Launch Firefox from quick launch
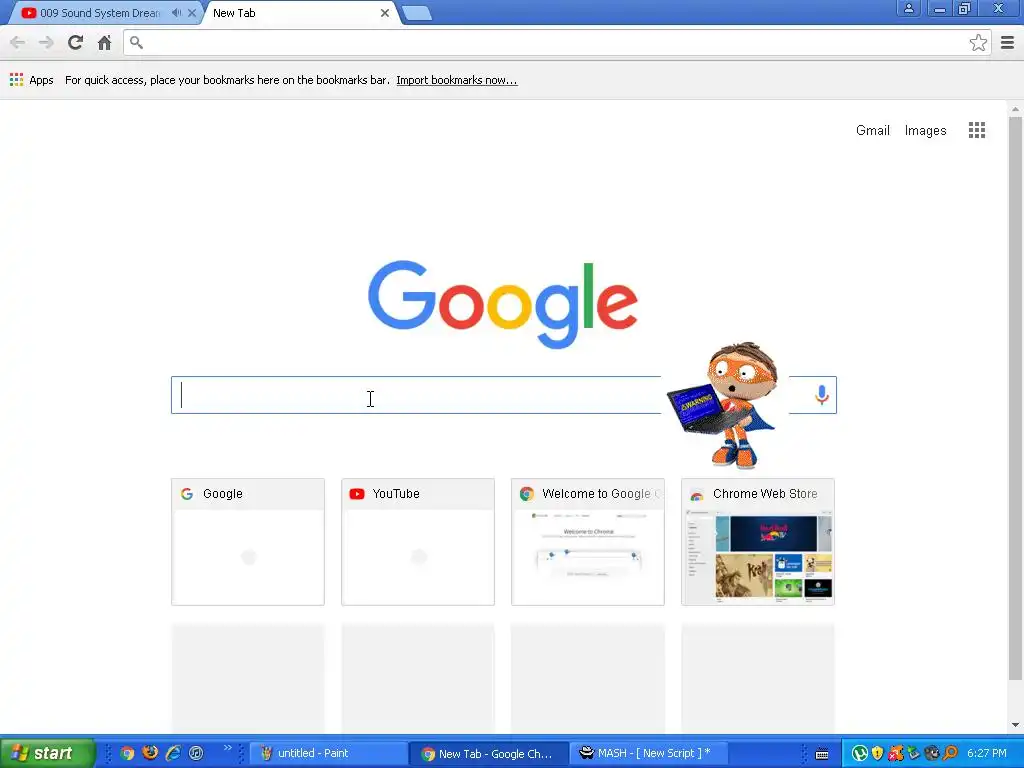 (x=150, y=753)
